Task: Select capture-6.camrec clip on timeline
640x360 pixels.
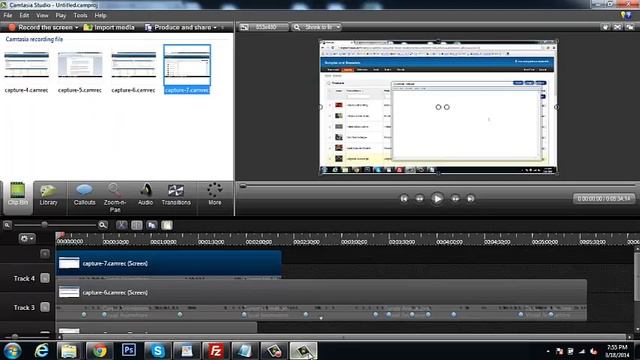Action: click(x=321, y=293)
